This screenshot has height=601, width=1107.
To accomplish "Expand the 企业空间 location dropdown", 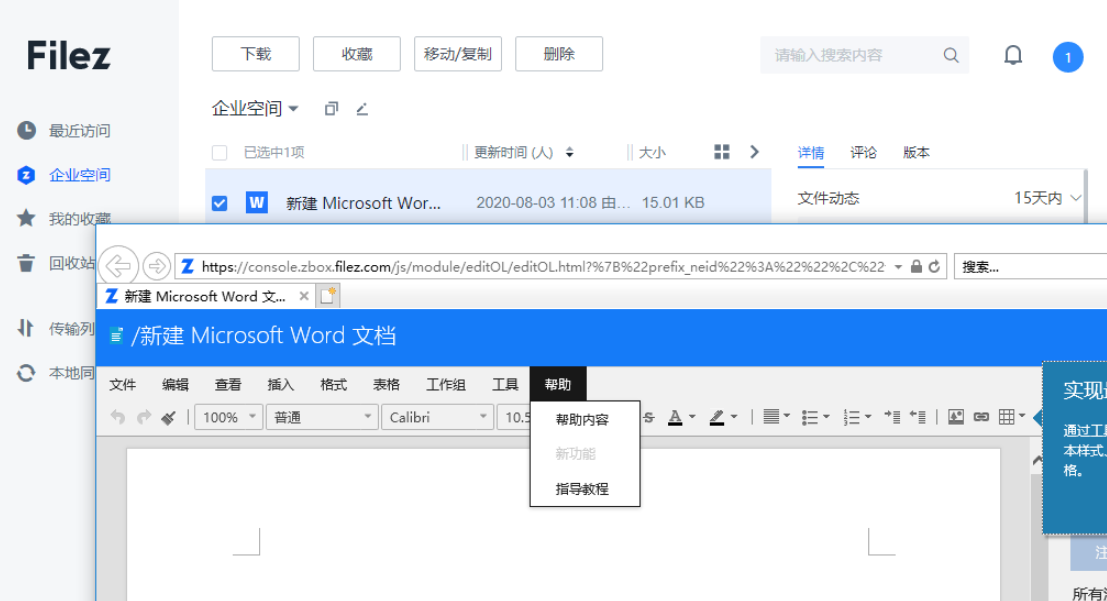I will [293, 109].
